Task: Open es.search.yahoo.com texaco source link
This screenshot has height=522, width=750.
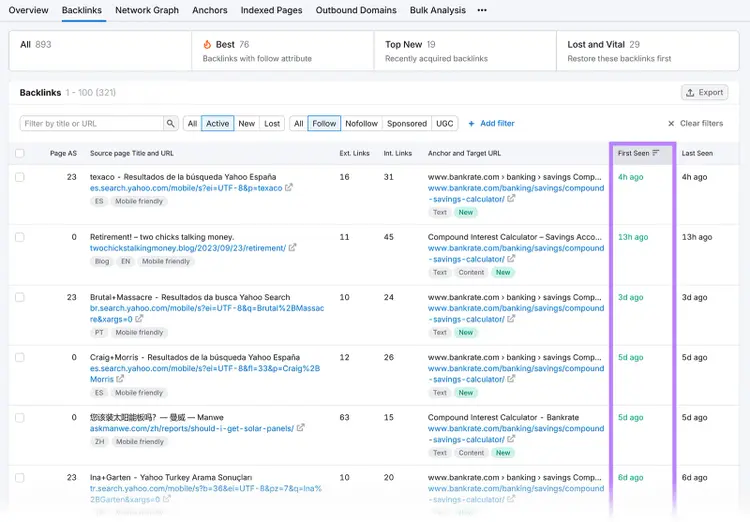Action: [186, 188]
